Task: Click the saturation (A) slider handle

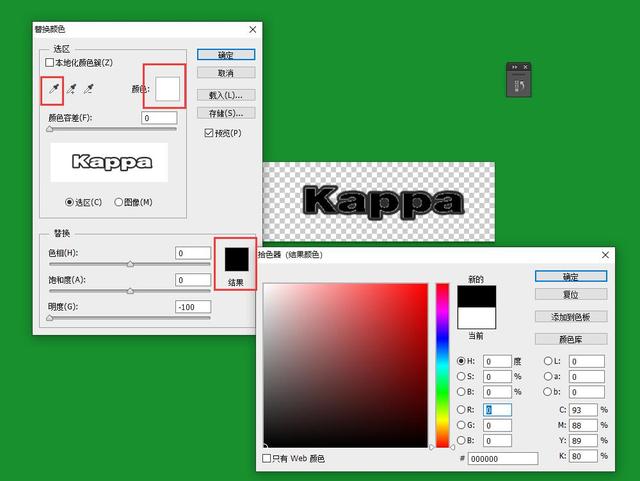Action: [x=130, y=291]
